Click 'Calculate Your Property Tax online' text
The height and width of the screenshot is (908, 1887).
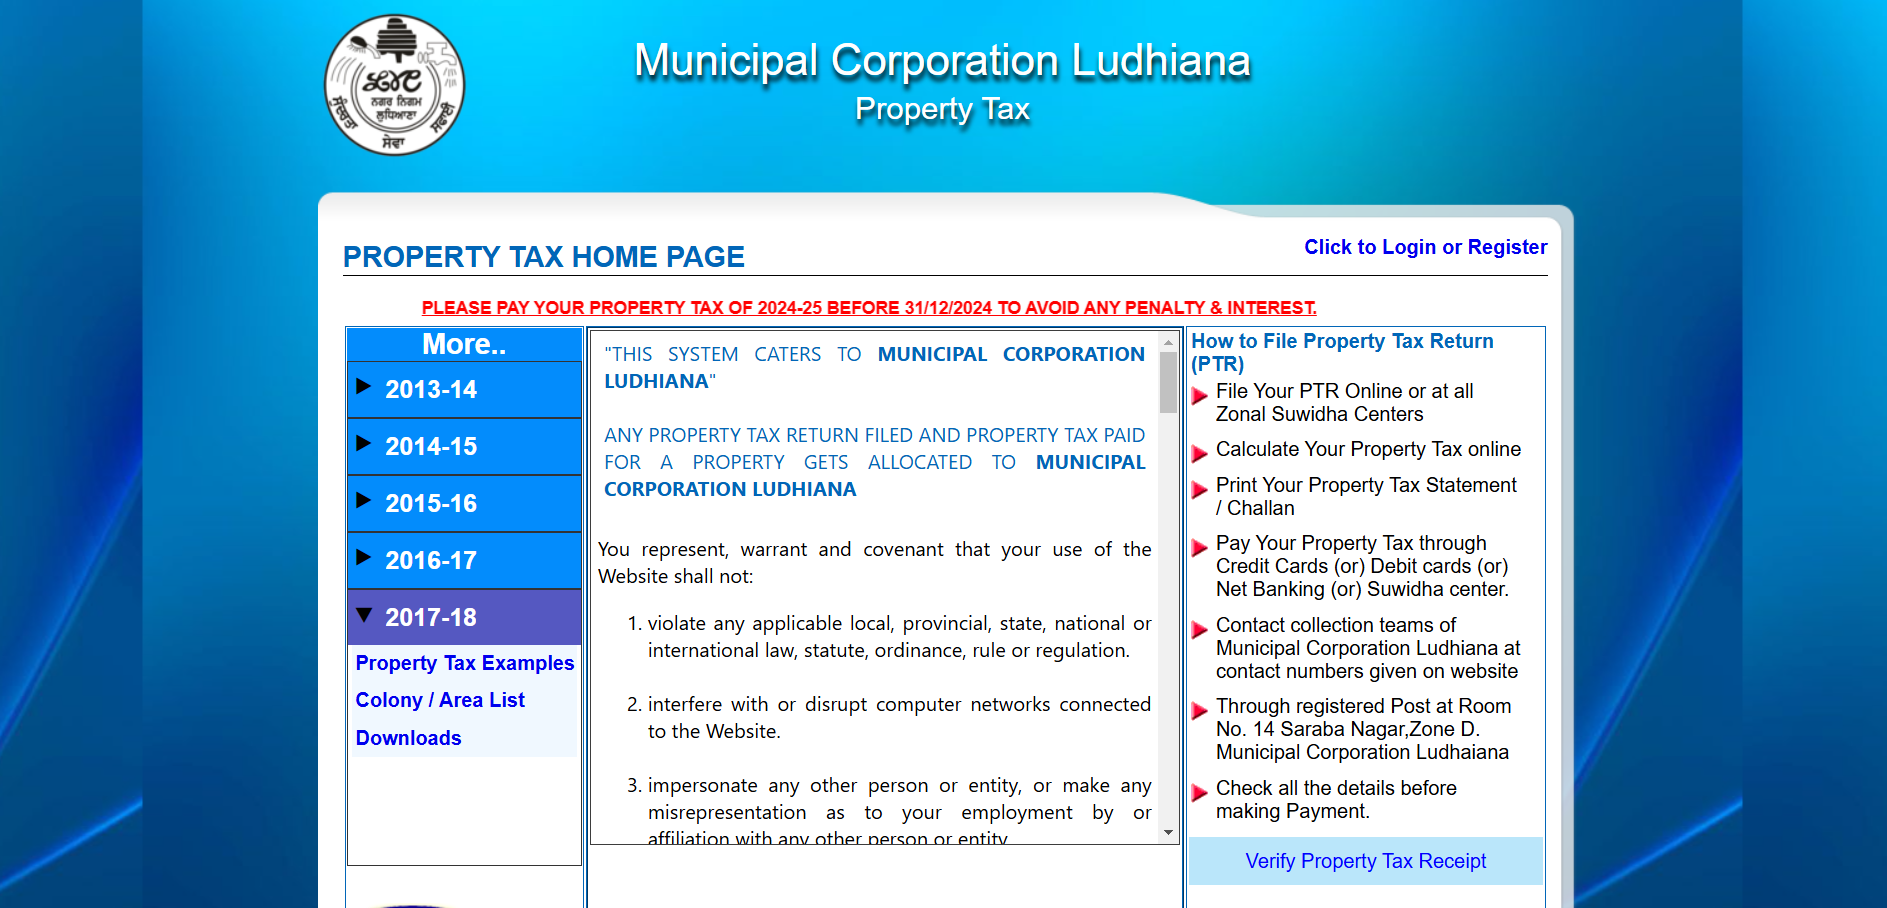point(1368,449)
